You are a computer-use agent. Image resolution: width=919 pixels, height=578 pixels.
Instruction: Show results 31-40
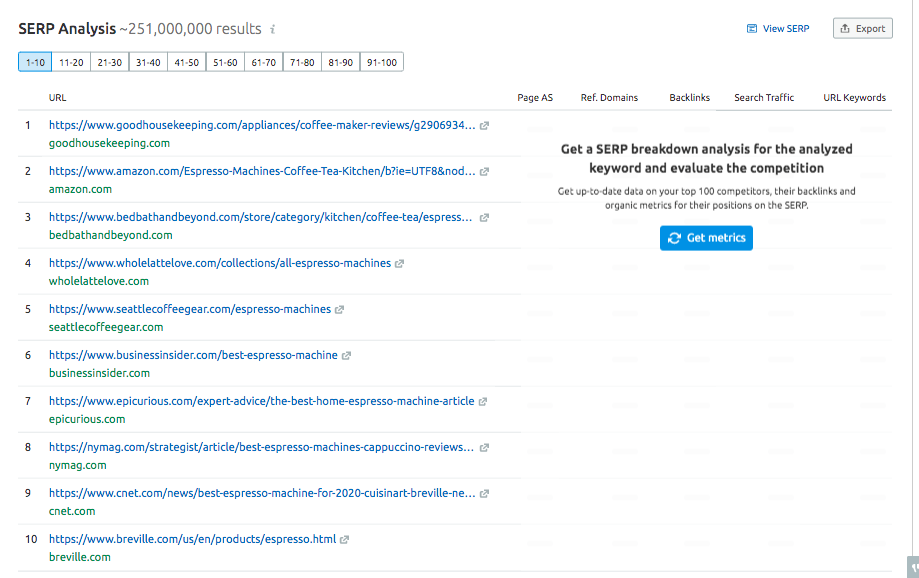(x=148, y=62)
